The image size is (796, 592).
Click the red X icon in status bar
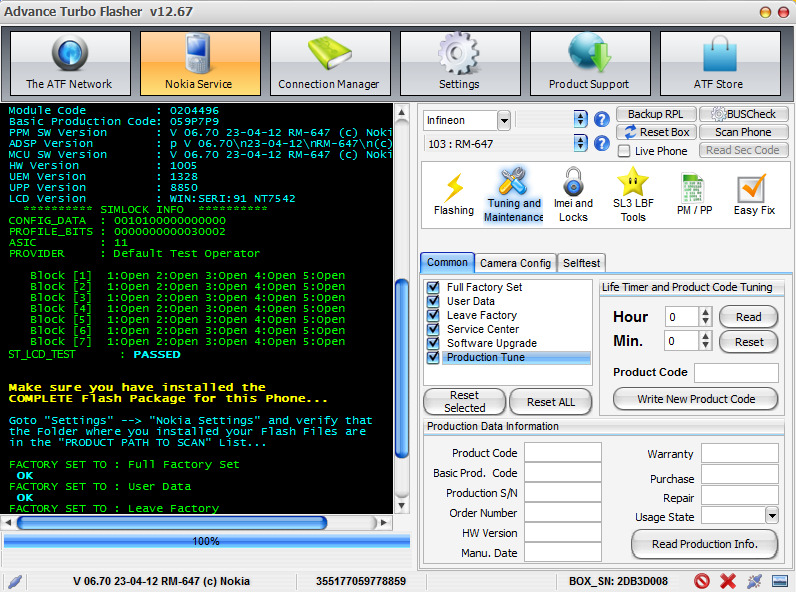coord(728,581)
